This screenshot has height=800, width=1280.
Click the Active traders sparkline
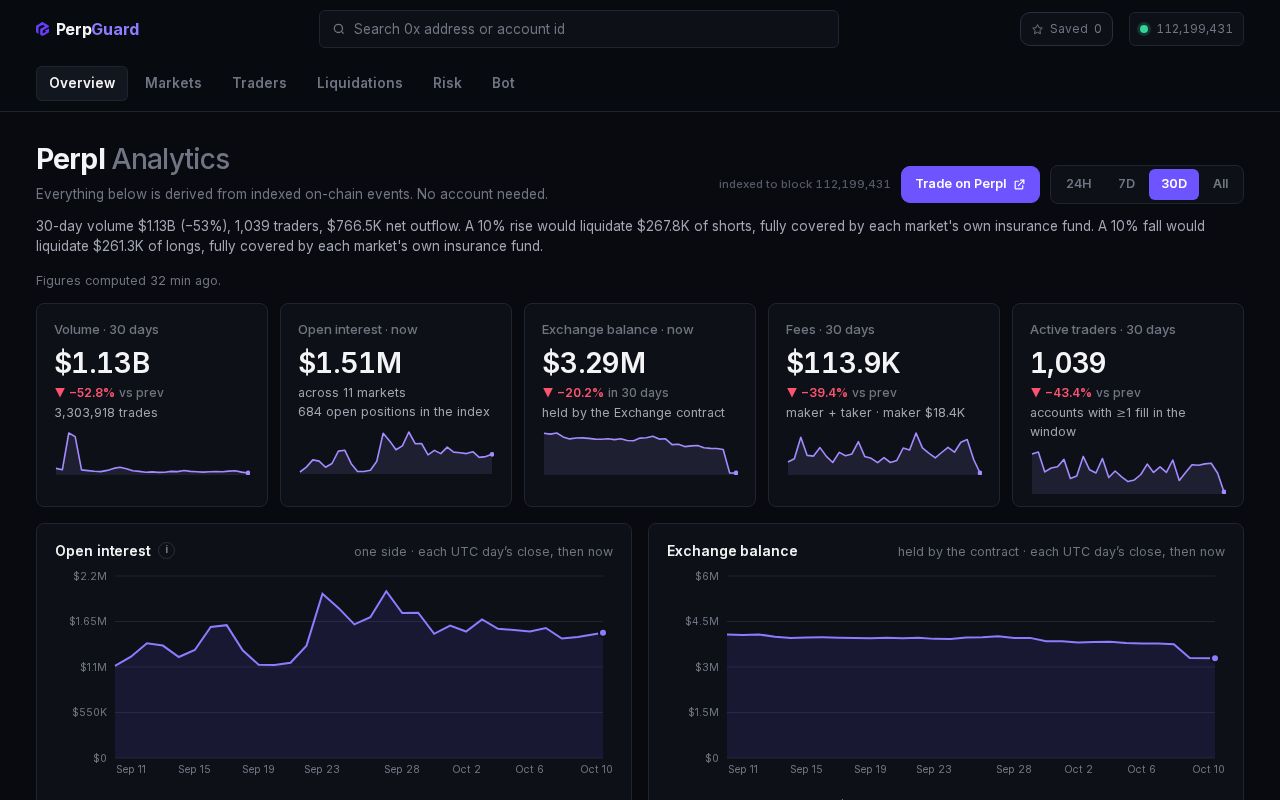pos(1128,472)
